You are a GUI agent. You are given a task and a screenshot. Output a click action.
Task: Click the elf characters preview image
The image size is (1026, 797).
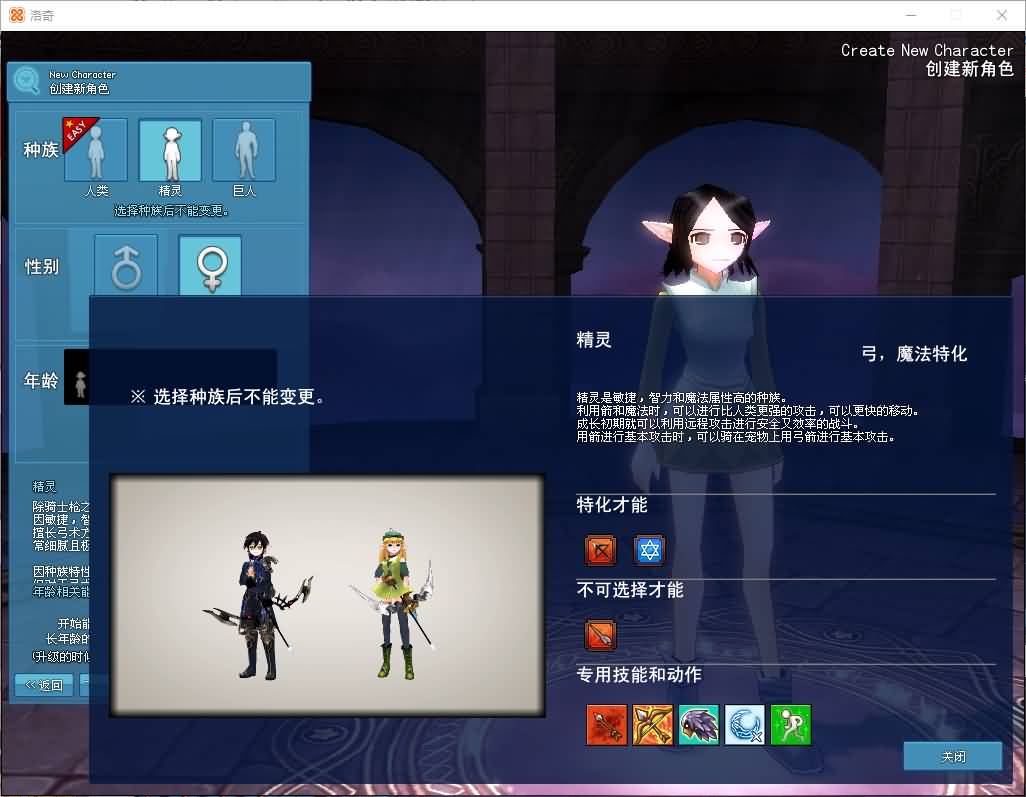[x=327, y=595]
